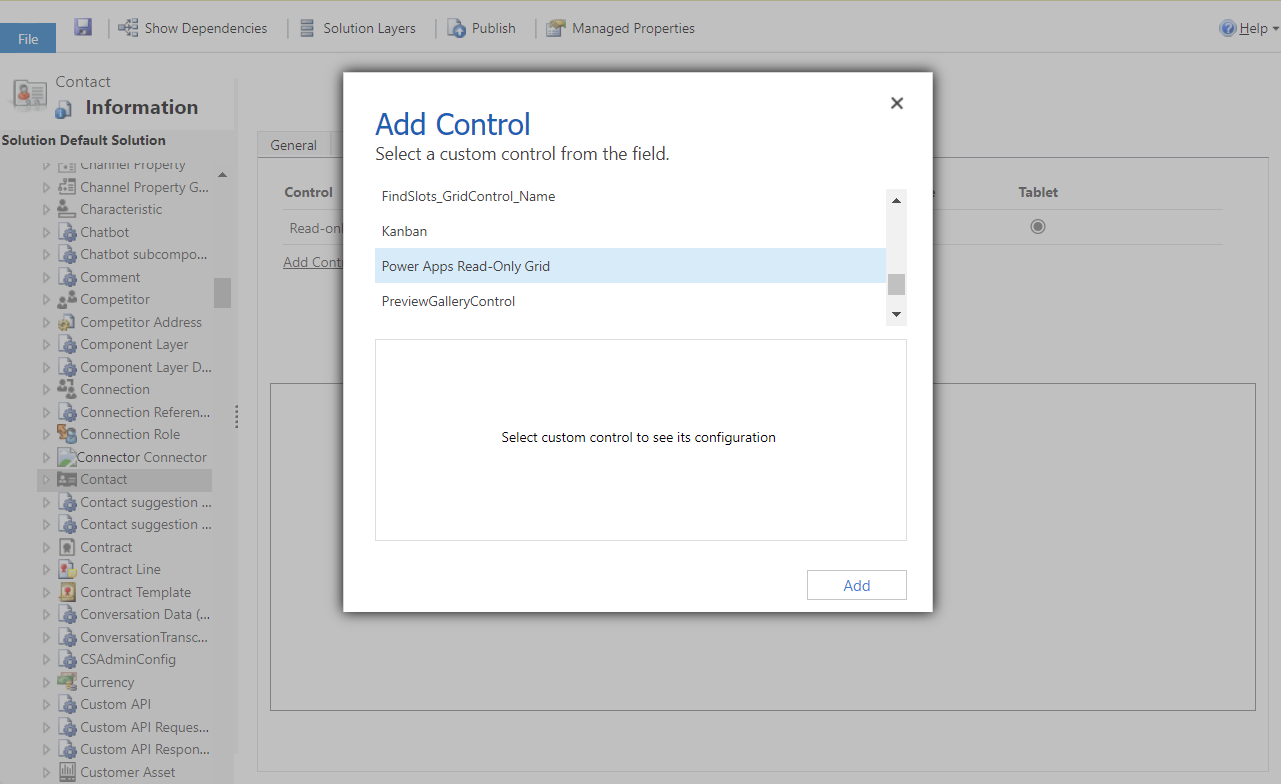Click the Channel Property G... icon
Viewport: 1281px width, 784px height.
click(67, 187)
